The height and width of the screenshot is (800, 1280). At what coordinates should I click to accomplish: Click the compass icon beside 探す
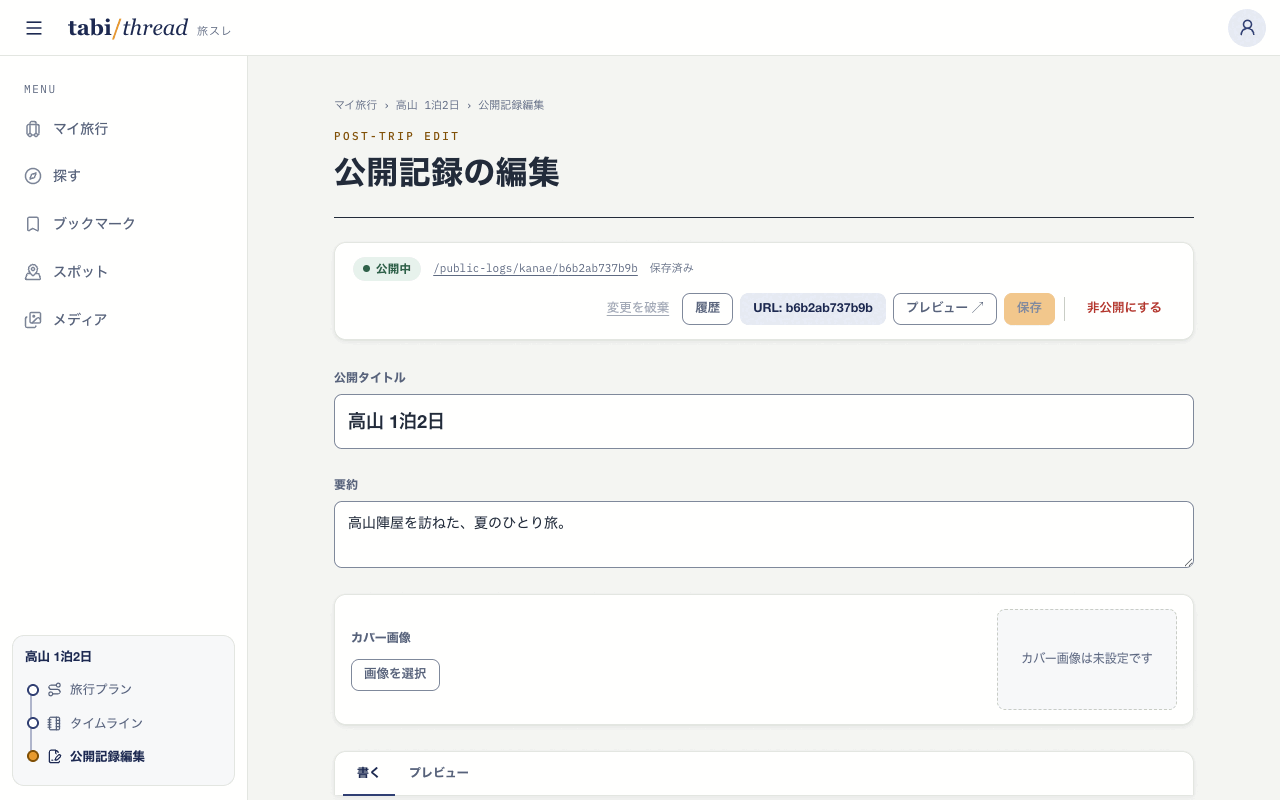tap(33, 176)
